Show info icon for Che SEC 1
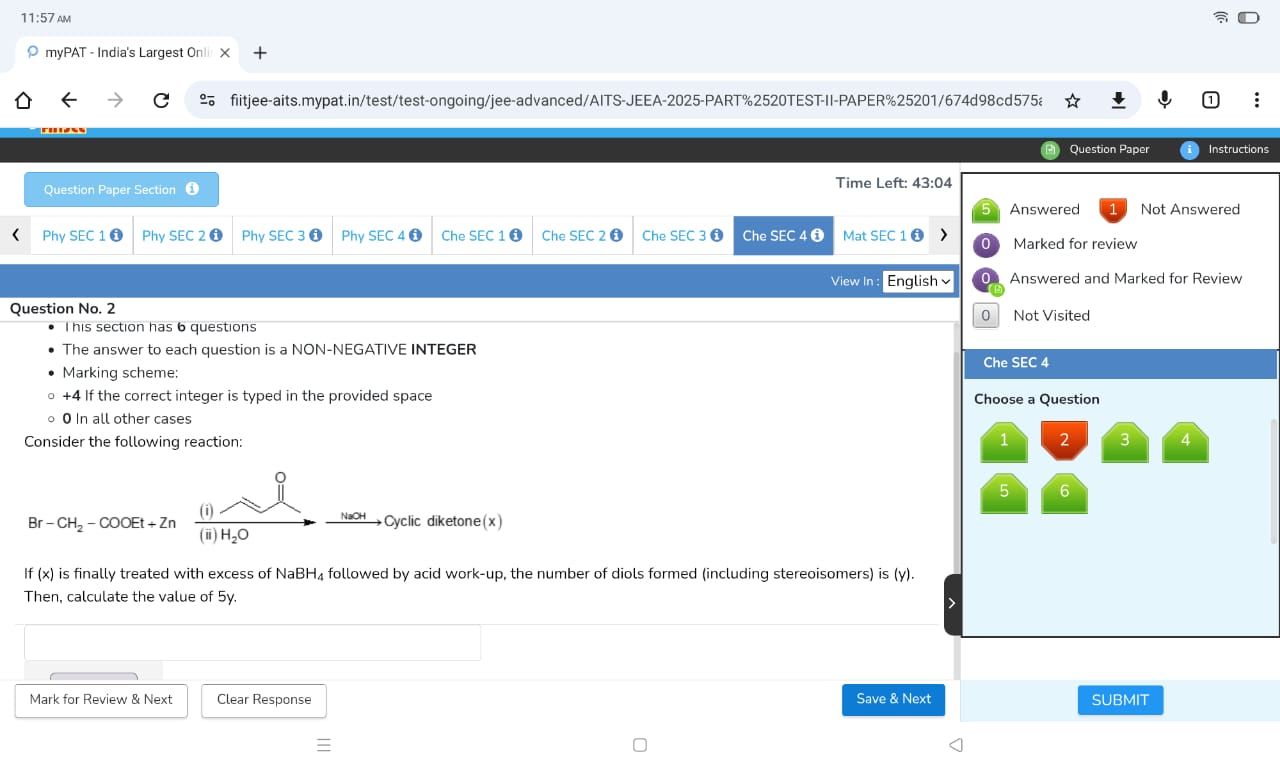The height and width of the screenshot is (768, 1280). tap(516, 235)
